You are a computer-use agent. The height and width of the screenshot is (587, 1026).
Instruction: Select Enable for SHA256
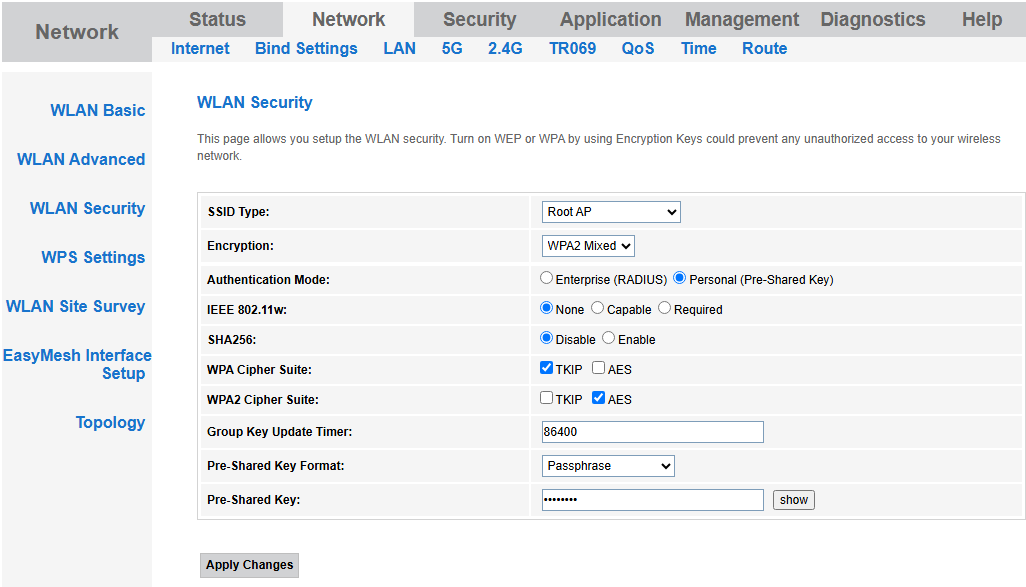pyautogui.click(x=608, y=339)
